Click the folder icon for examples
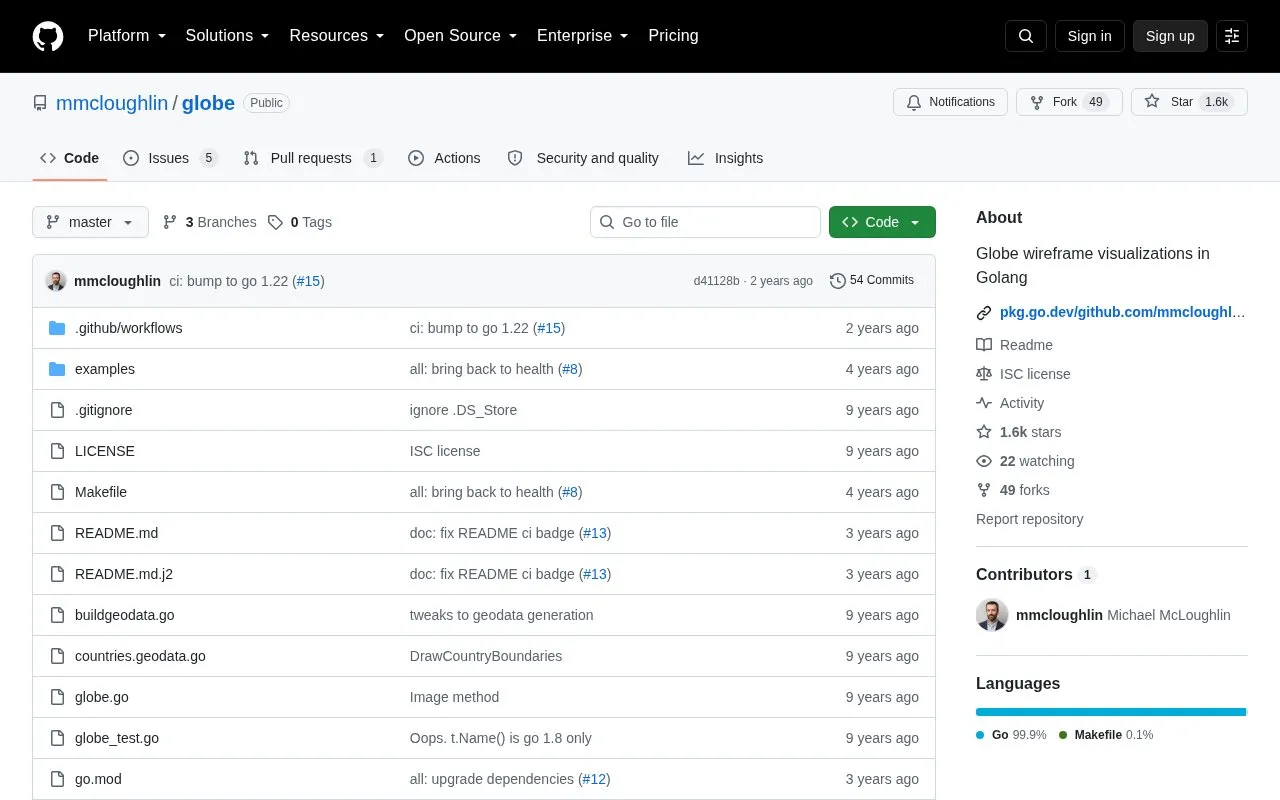 57,369
